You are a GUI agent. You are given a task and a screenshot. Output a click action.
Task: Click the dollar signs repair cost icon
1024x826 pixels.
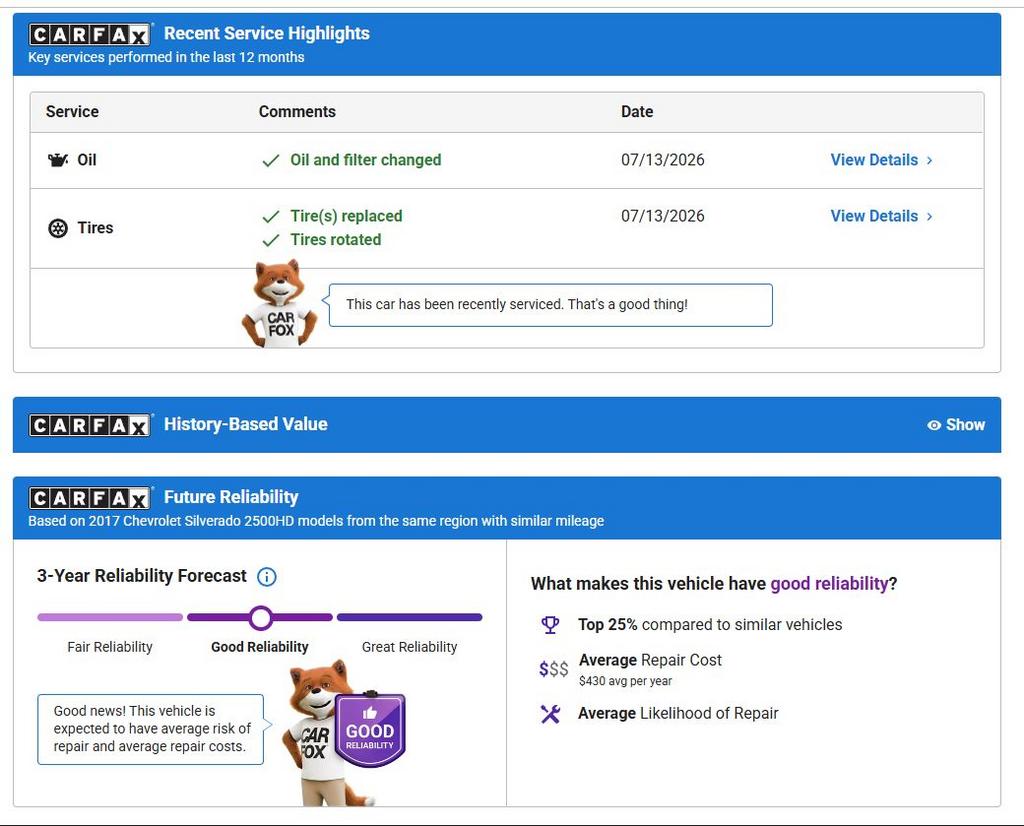click(x=553, y=669)
